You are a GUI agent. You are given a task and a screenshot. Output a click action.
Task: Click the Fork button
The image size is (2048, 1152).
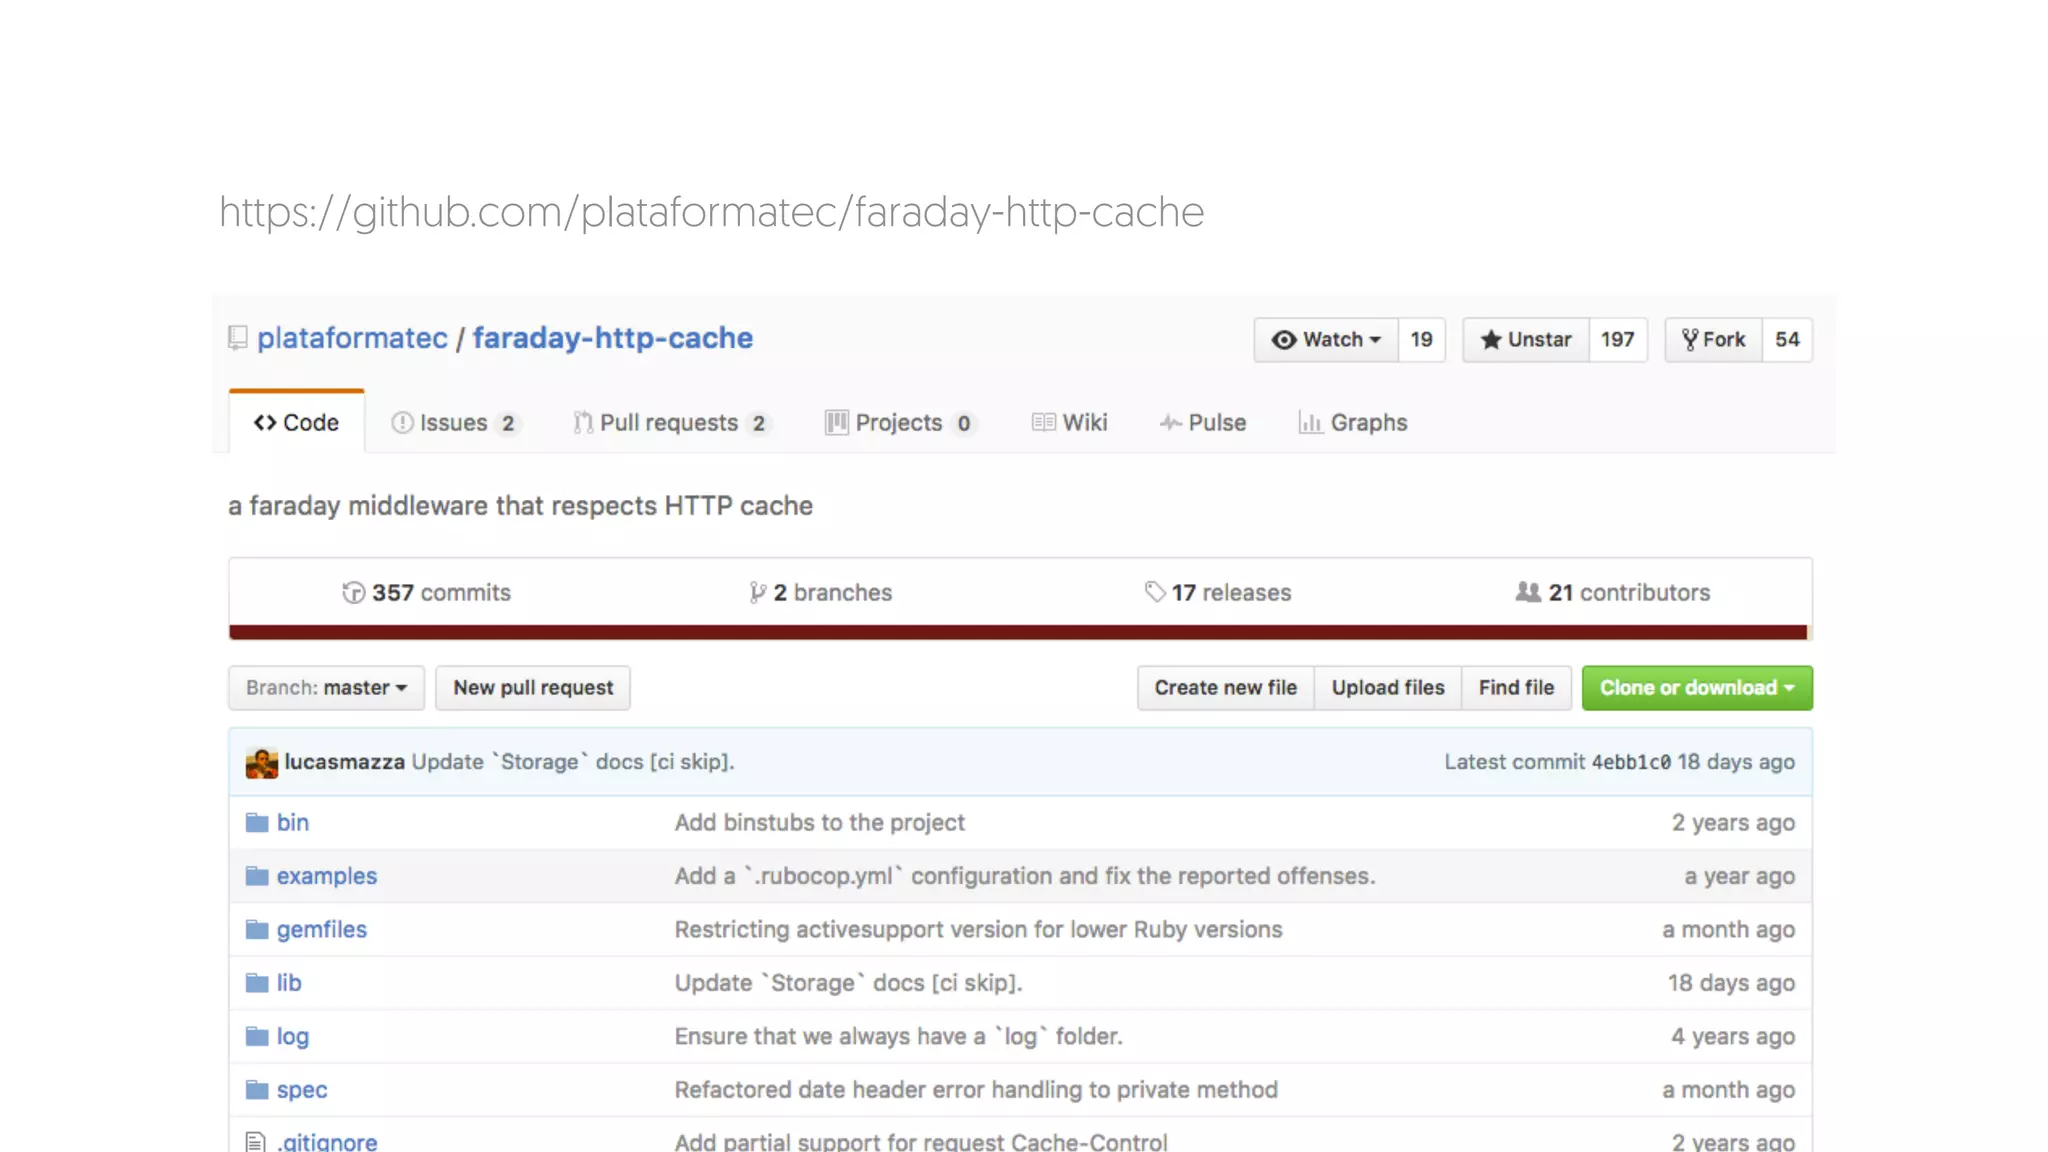pyautogui.click(x=1713, y=340)
